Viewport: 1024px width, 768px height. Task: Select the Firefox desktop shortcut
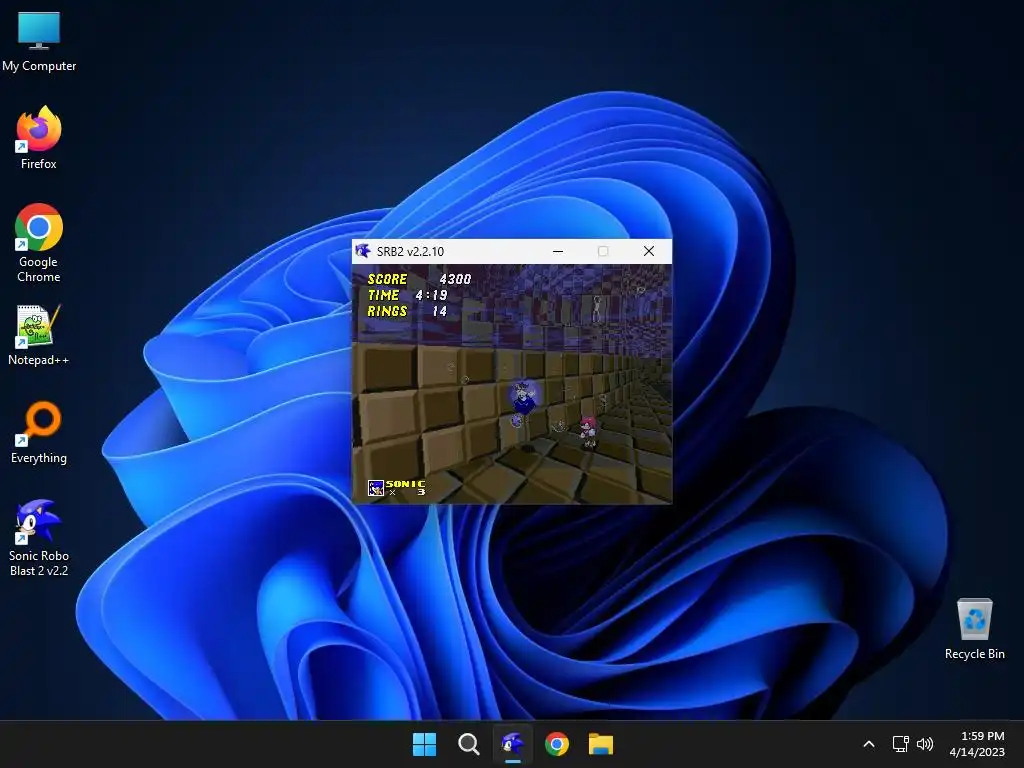coord(39,138)
